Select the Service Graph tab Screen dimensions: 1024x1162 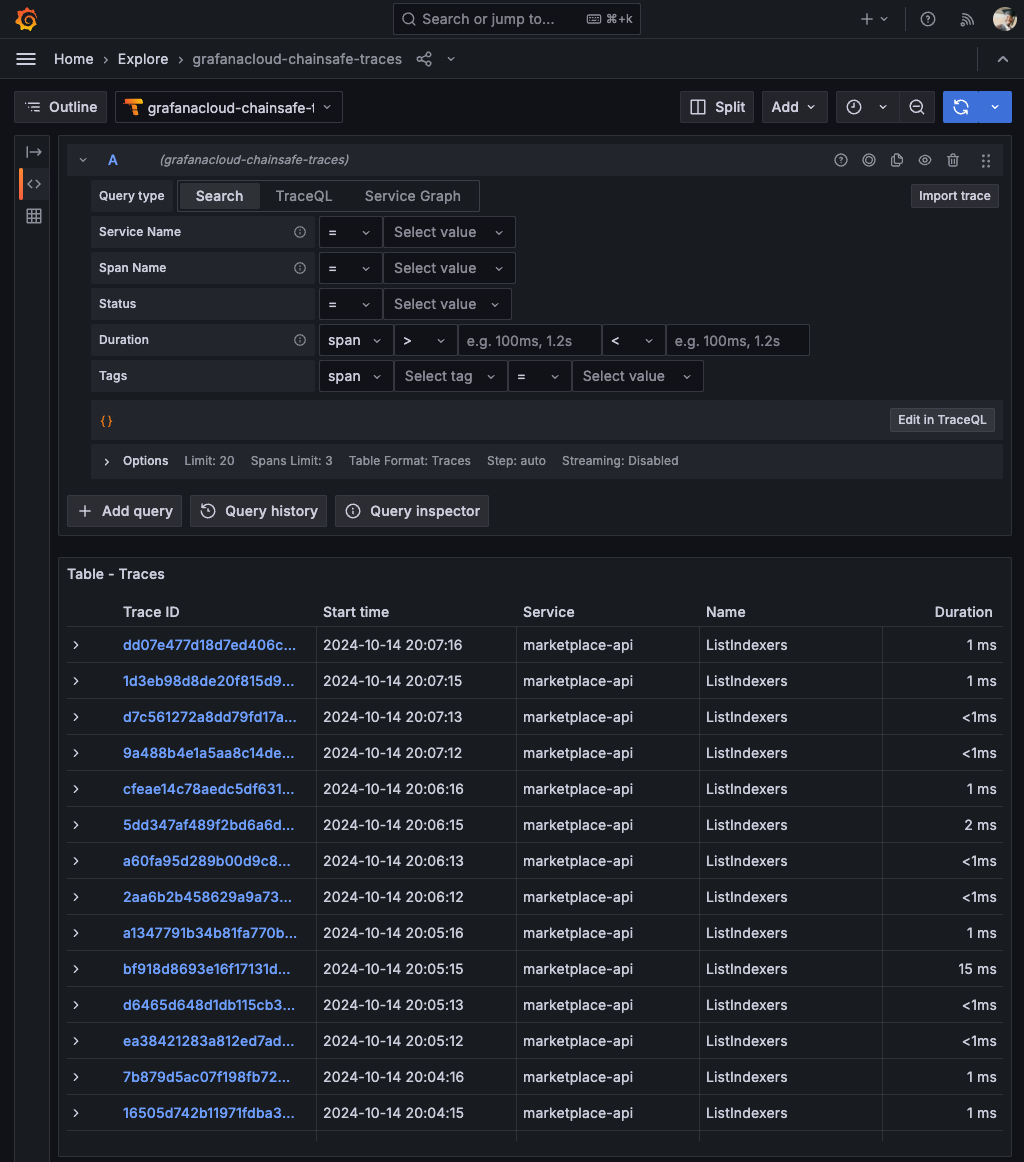[412, 196]
